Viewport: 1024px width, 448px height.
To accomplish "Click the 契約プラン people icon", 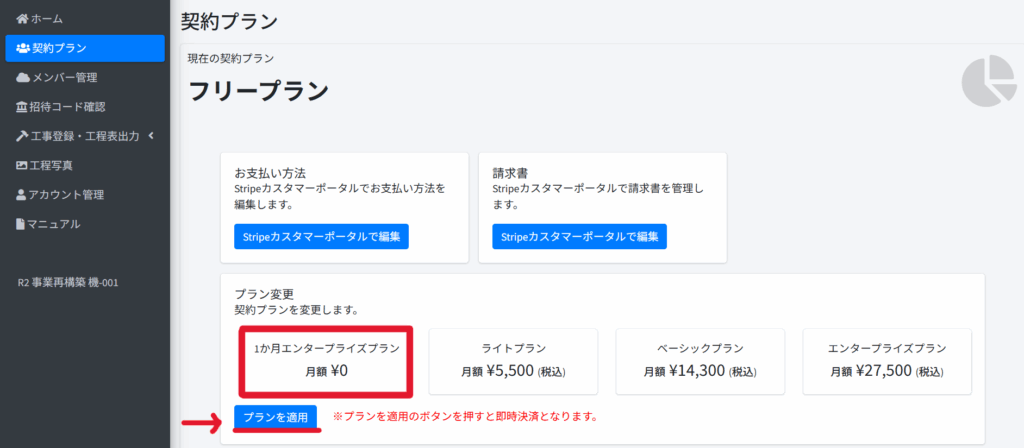I will 23,48.
